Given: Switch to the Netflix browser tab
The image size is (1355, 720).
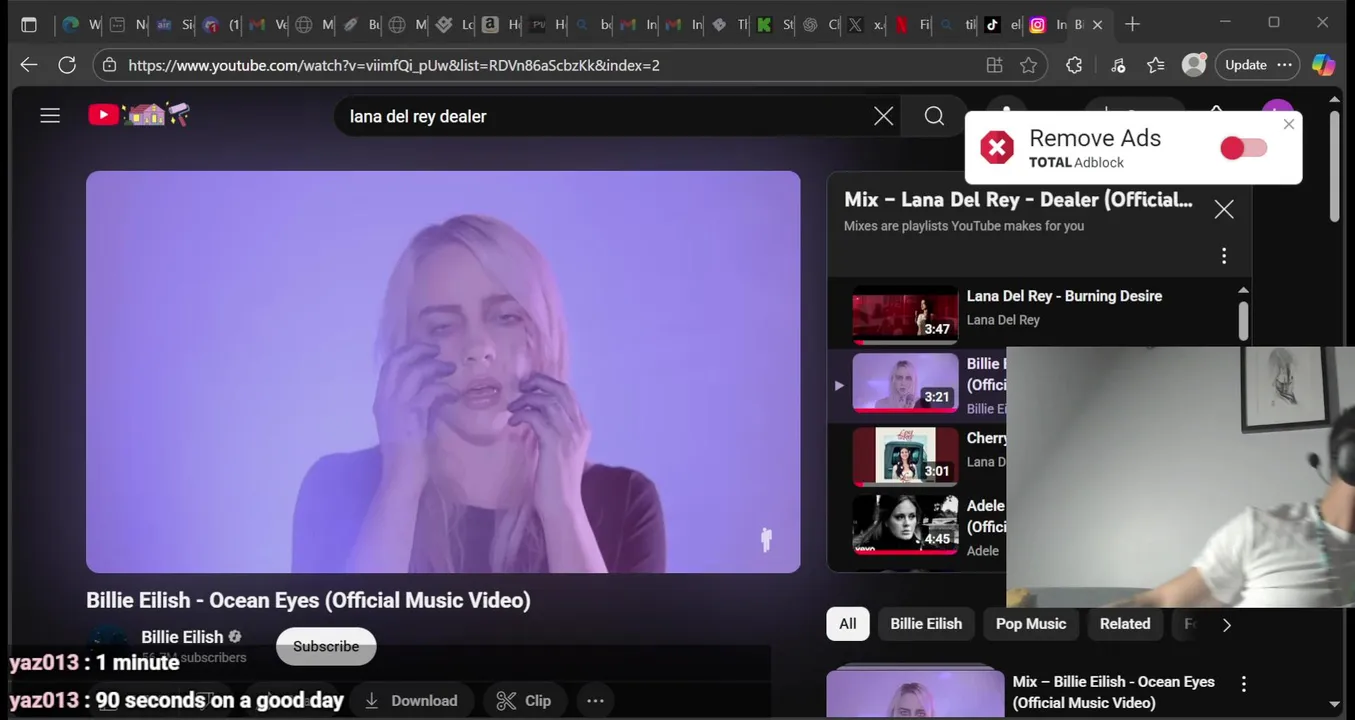Looking at the screenshot, I should [x=910, y=25].
